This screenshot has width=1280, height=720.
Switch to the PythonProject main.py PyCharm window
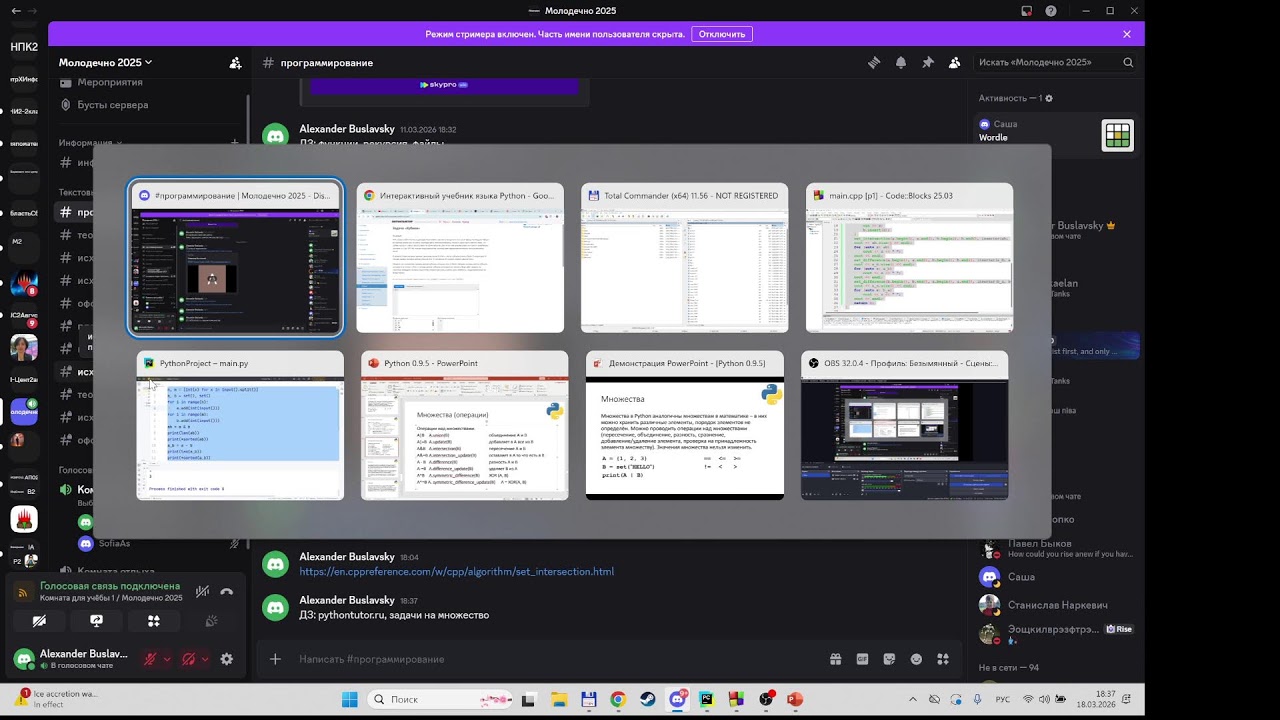coord(240,425)
